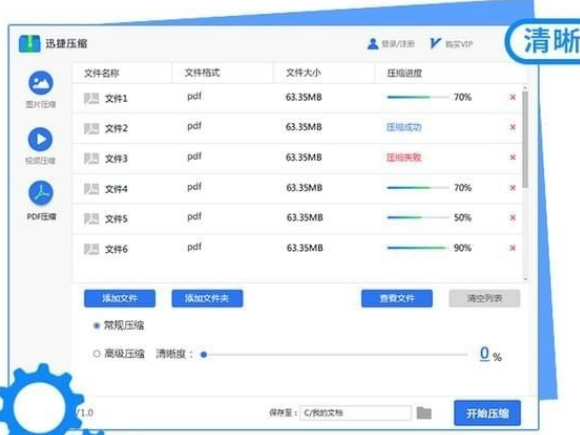The width and height of the screenshot is (580, 435).
Task: Remove 文件6 with its red X
Action: [513, 248]
